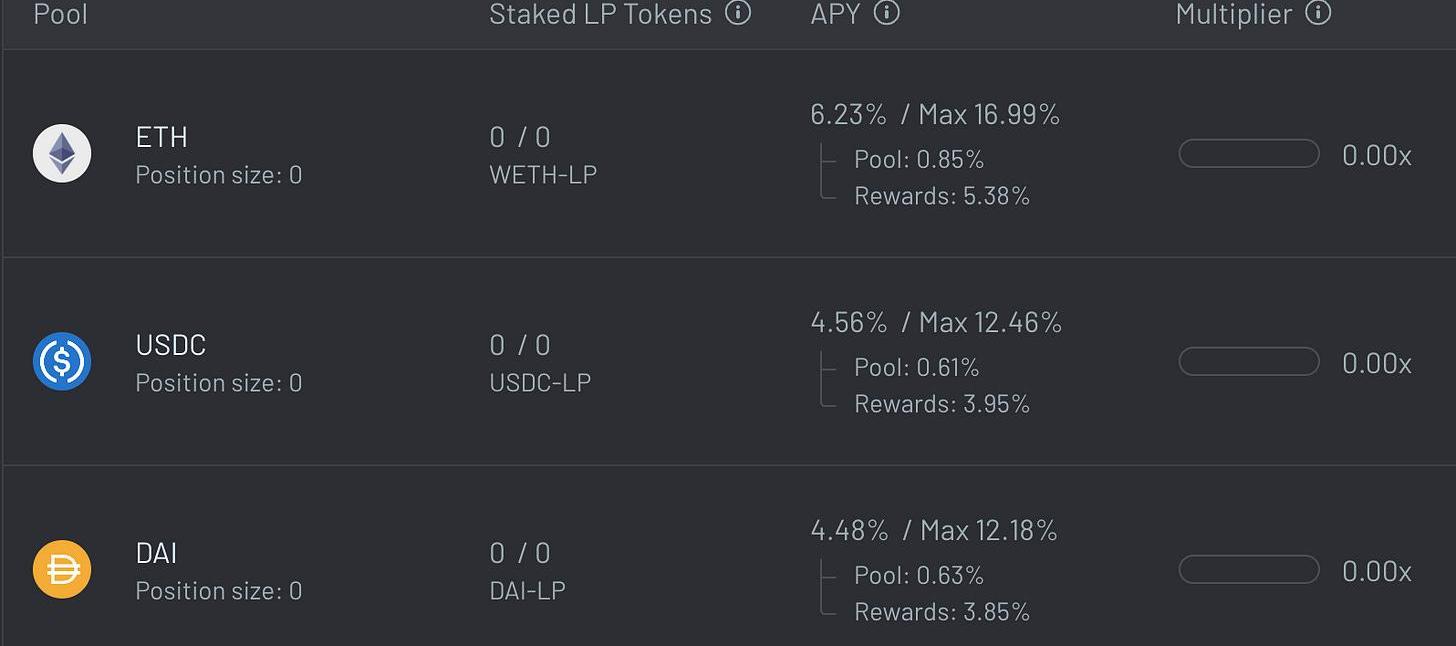Viewport: 1456px width, 646px height.
Task: Select the DAI pool name
Action: coord(157,553)
